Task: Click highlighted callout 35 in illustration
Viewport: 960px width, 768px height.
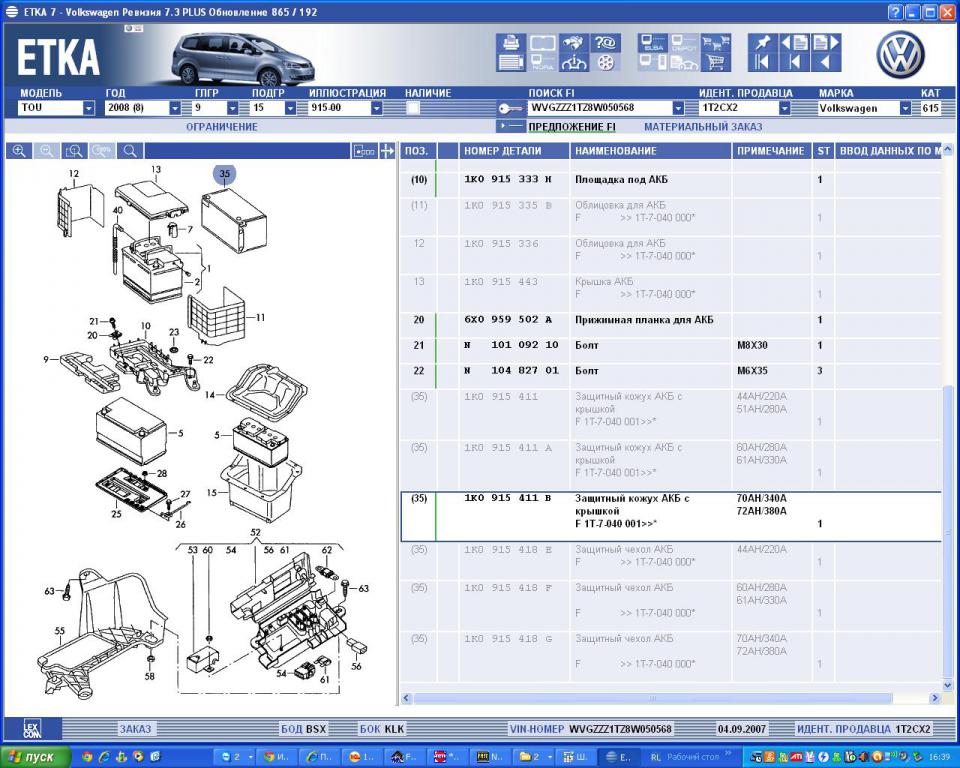Action: coord(225,174)
